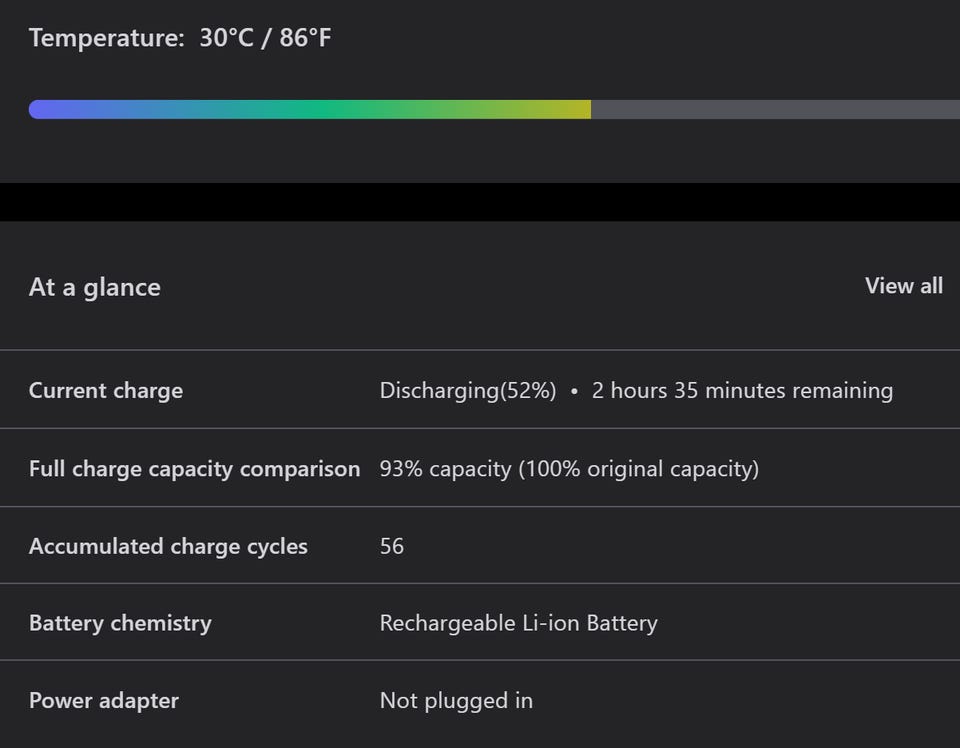Click the 93% capacity value

click(x=445, y=468)
